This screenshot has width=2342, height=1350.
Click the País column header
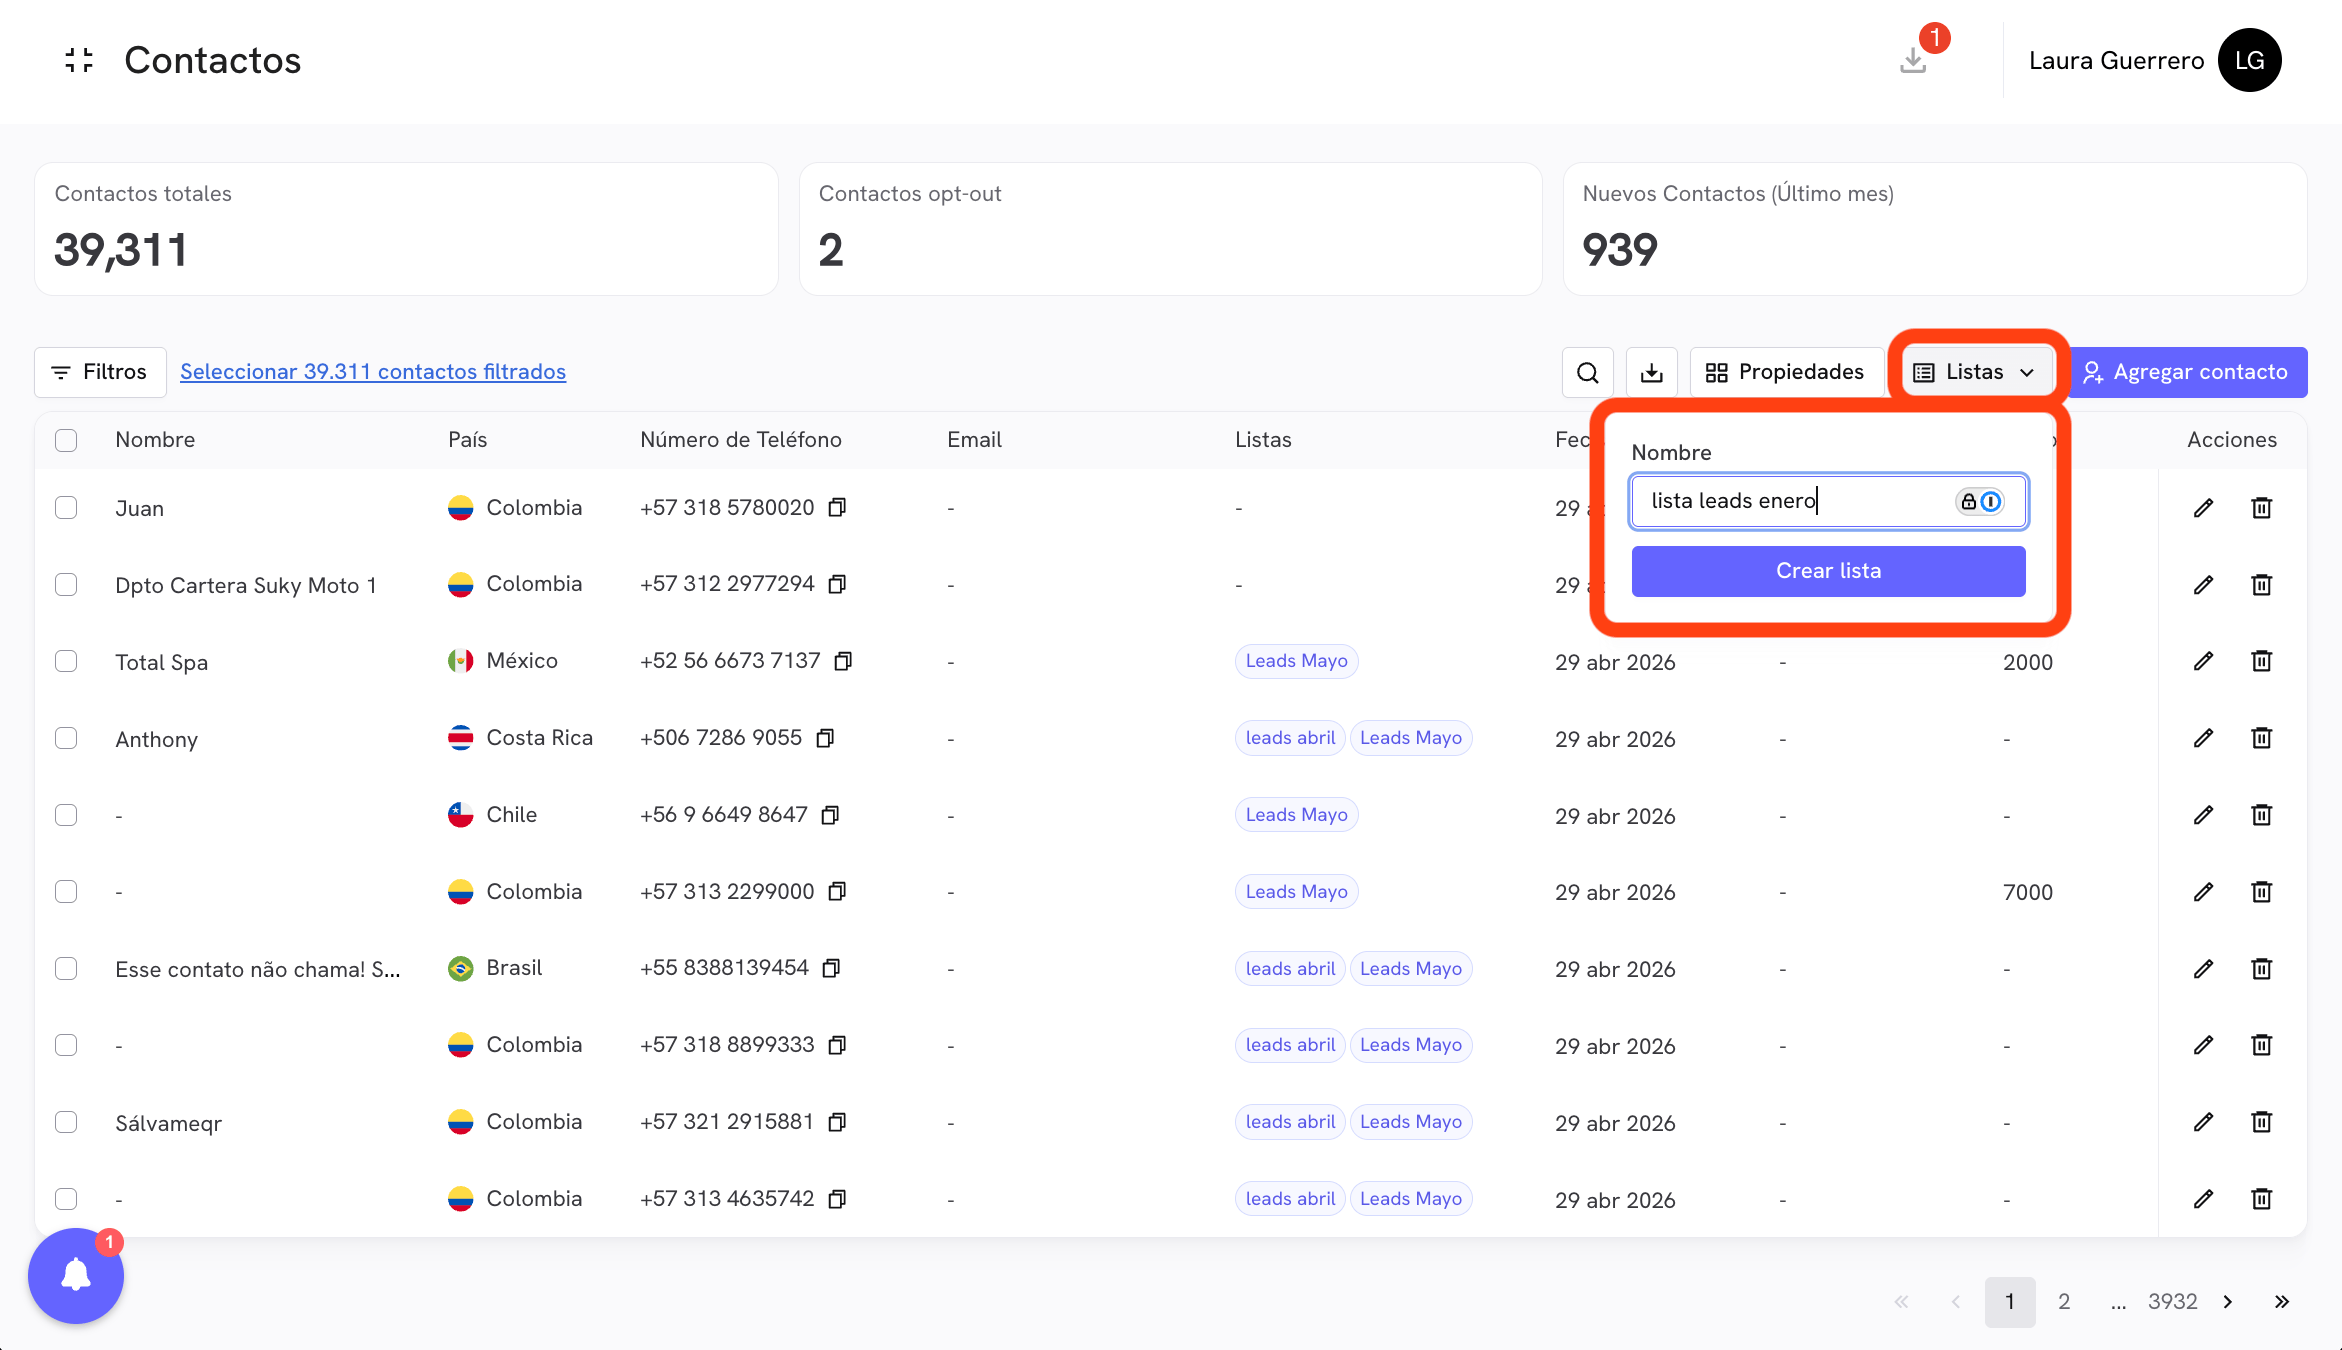click(467, 440)
